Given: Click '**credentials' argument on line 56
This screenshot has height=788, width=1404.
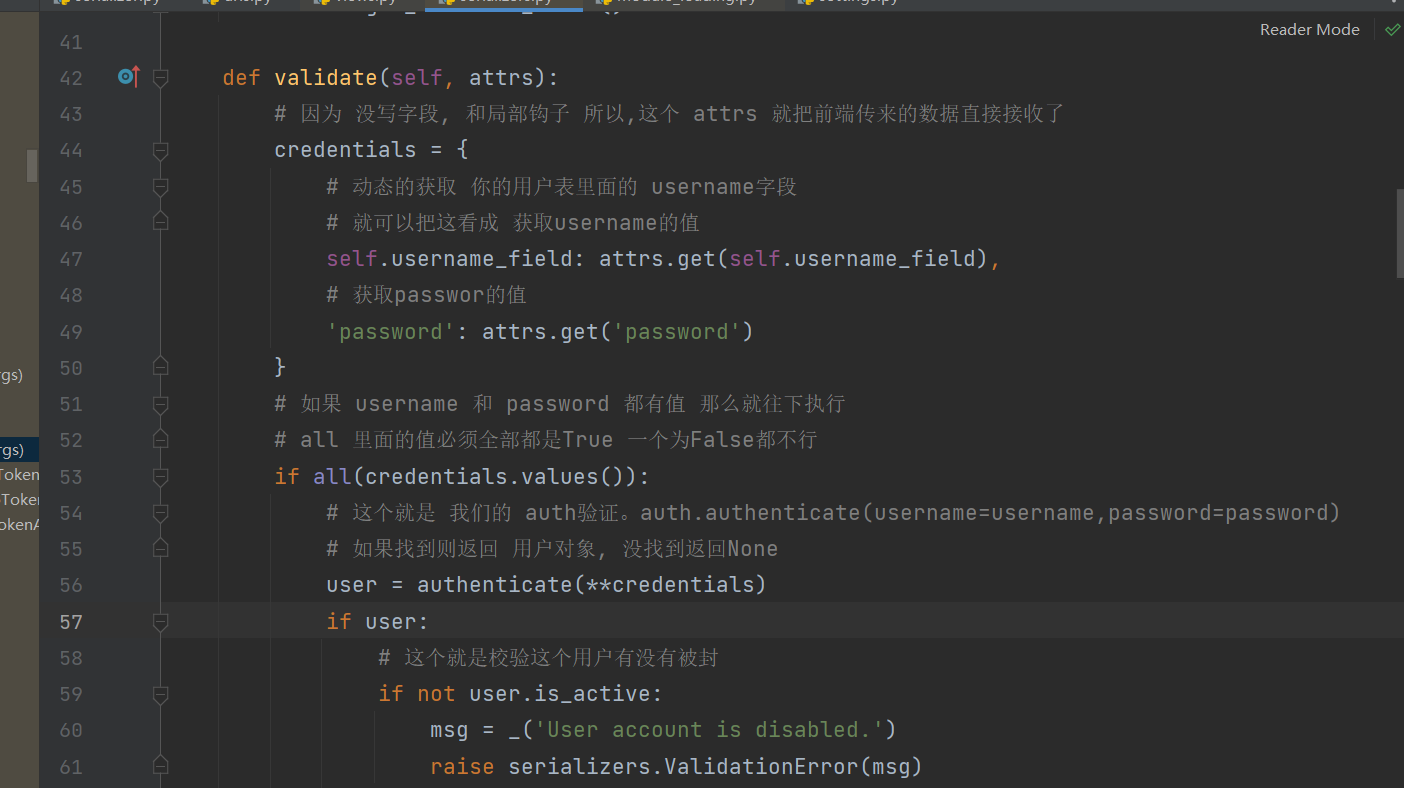Looking at the screenshot, I should [x=670, y=585].
